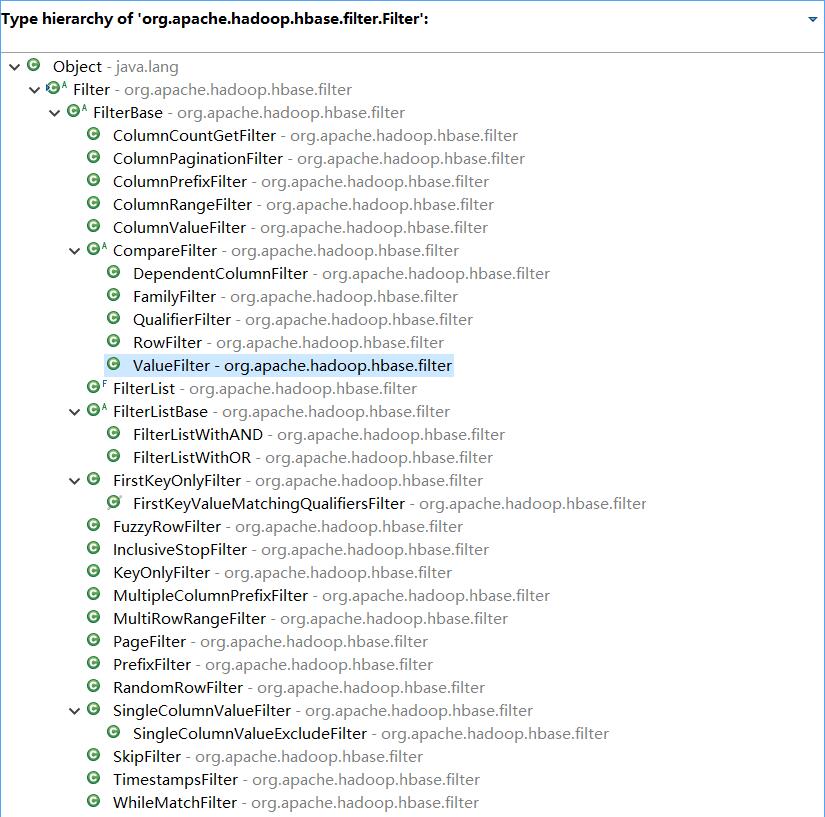The height and width of the screenshot is (817, 825).
Task: Click the class icon beside ColumnPrefixFilter
Action: (94, 180)
